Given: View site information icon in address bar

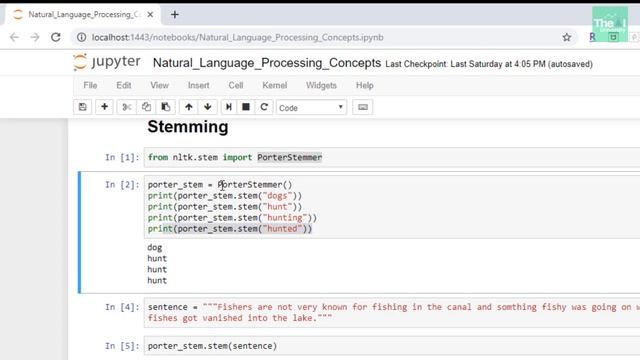Looking at the screenshot, I should [82, 38].
